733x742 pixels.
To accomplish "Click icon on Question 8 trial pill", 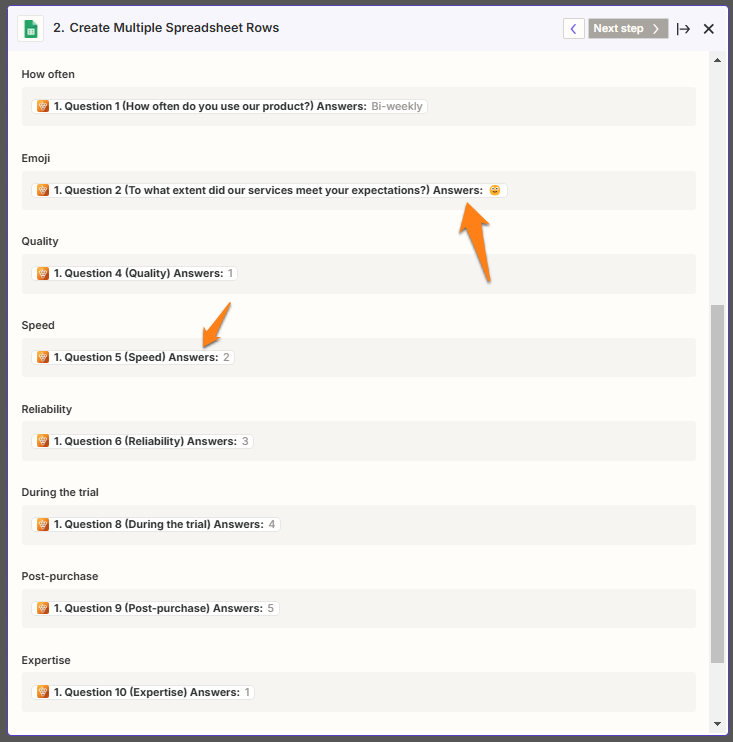I will tap(43, 524).
